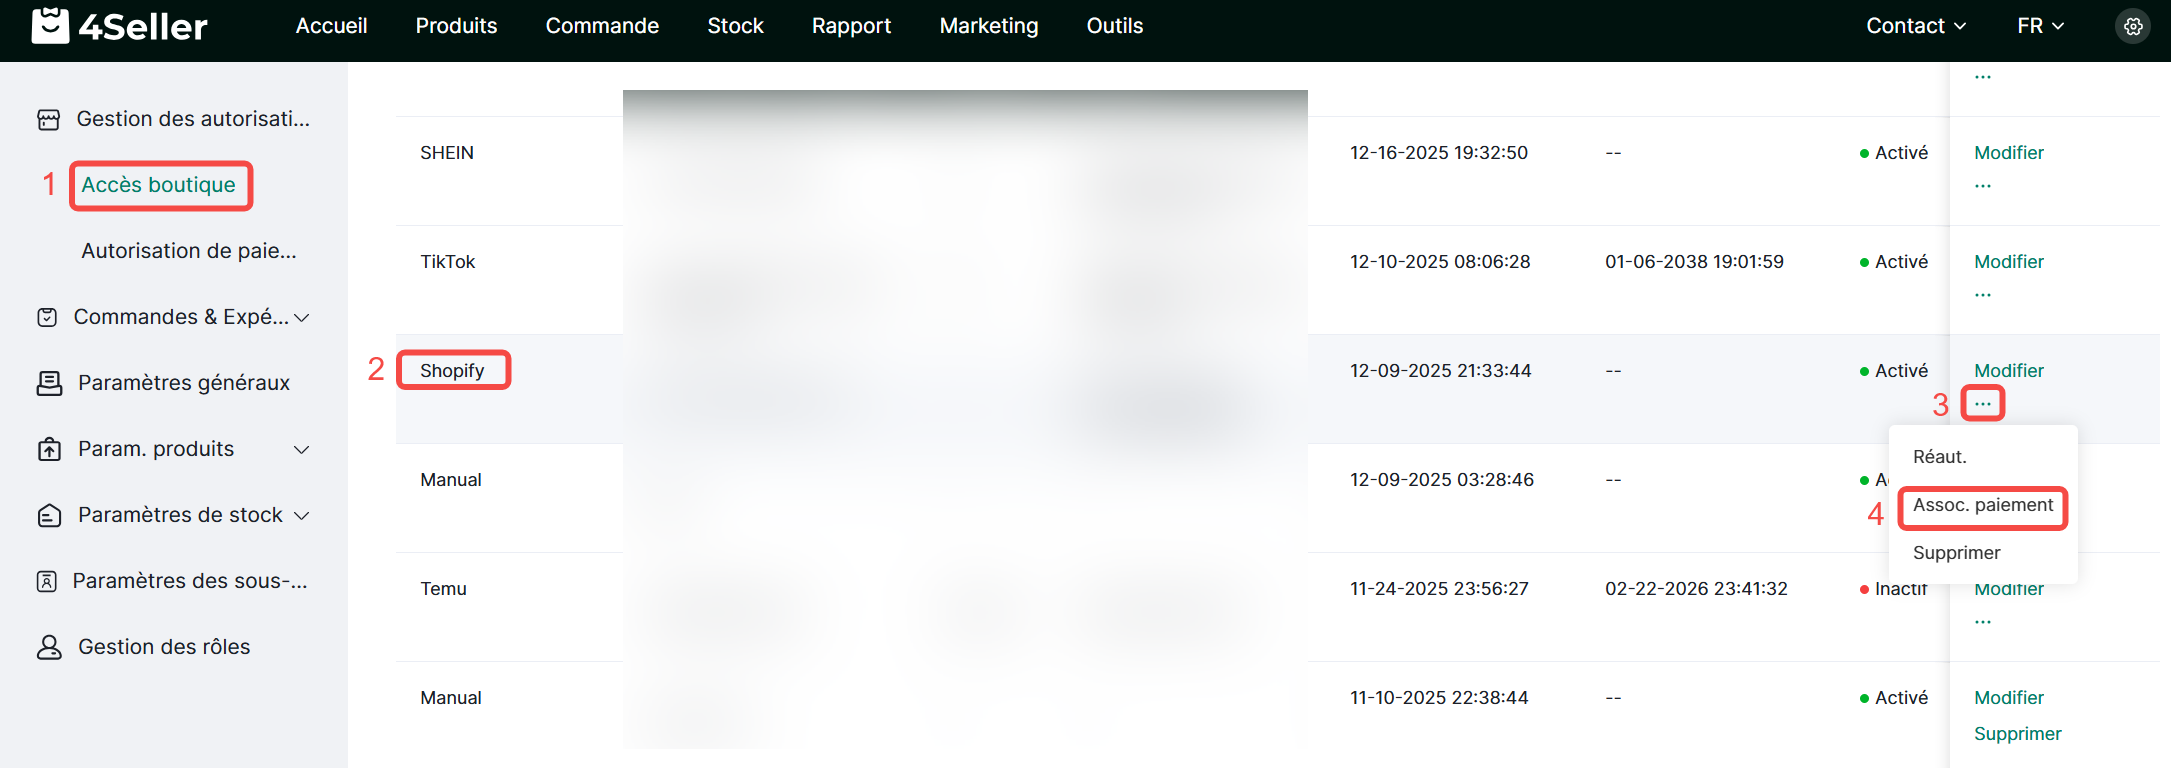Click the Paramètres généraux sidebar icon
The image size is (2171, 768).
[49, 383]
